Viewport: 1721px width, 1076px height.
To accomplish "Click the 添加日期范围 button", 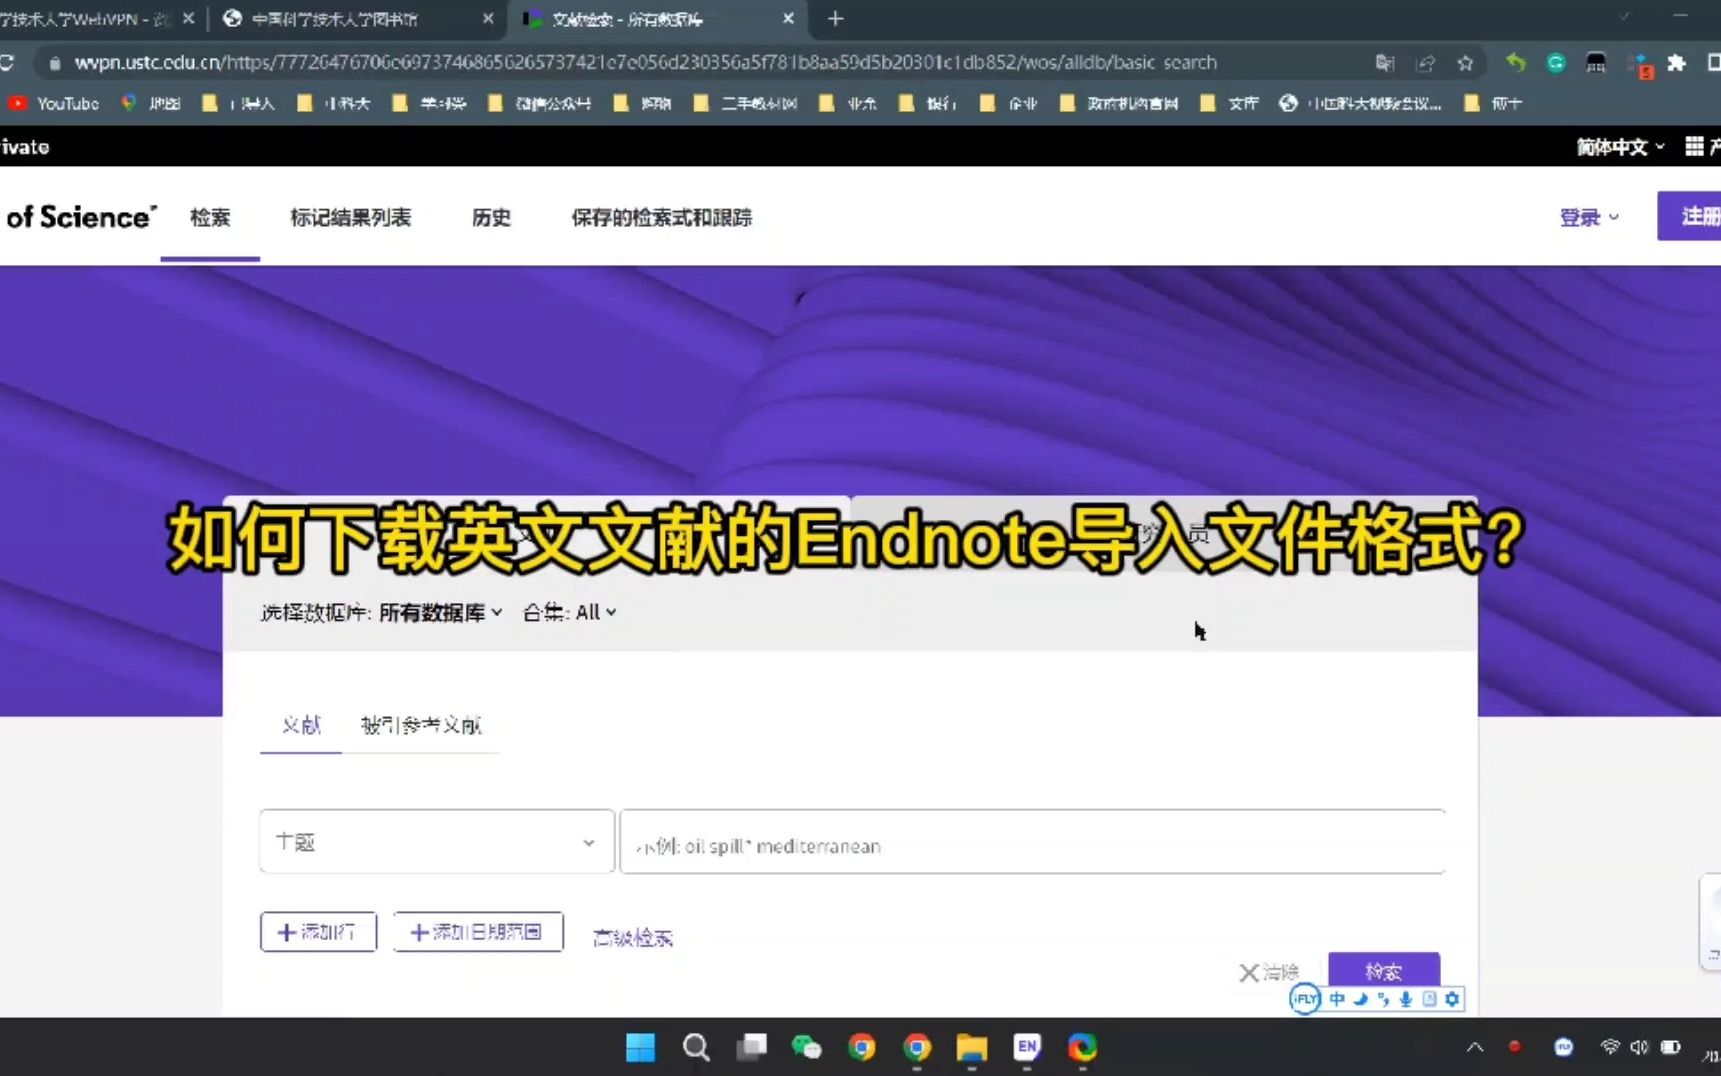I will 478,932.
